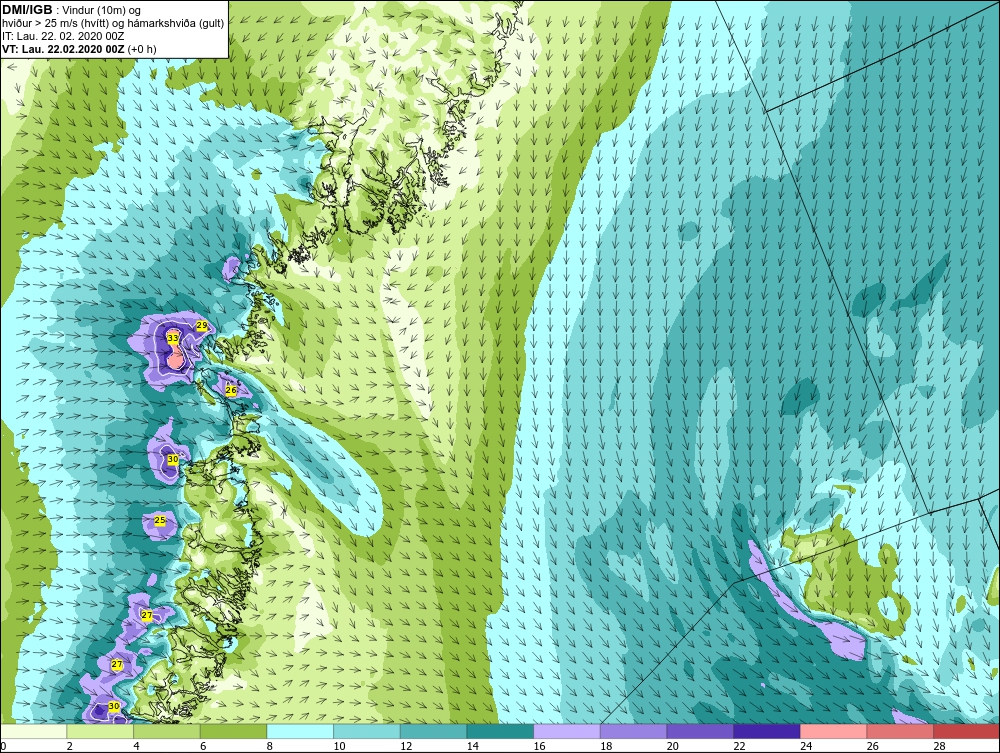
Task: Click the pale cyan 8–10 m/s legend swatch
Action: [300, 731]
